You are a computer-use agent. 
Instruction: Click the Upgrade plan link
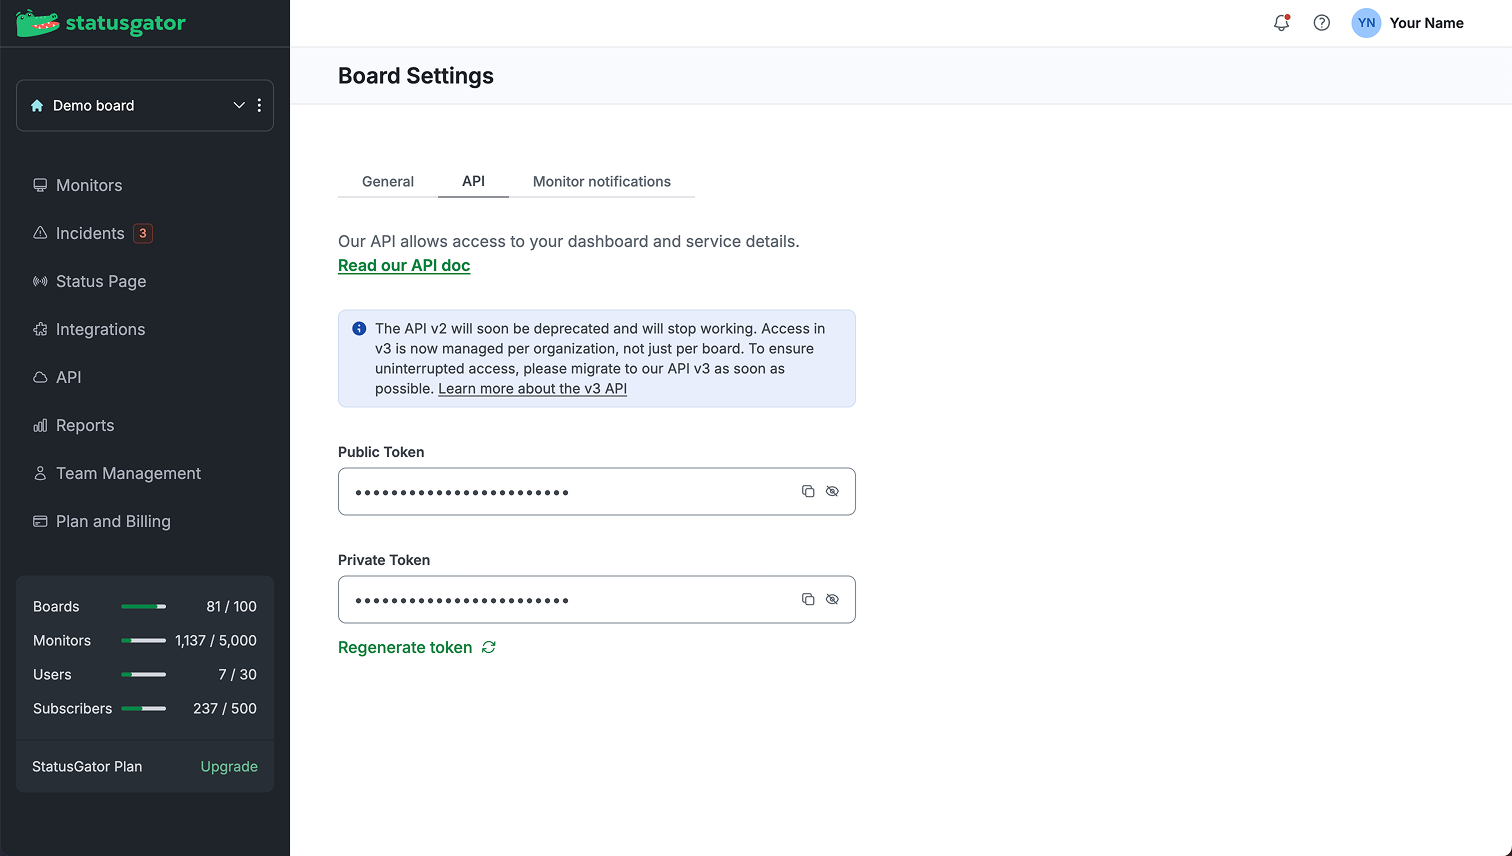tap(229, 766)
